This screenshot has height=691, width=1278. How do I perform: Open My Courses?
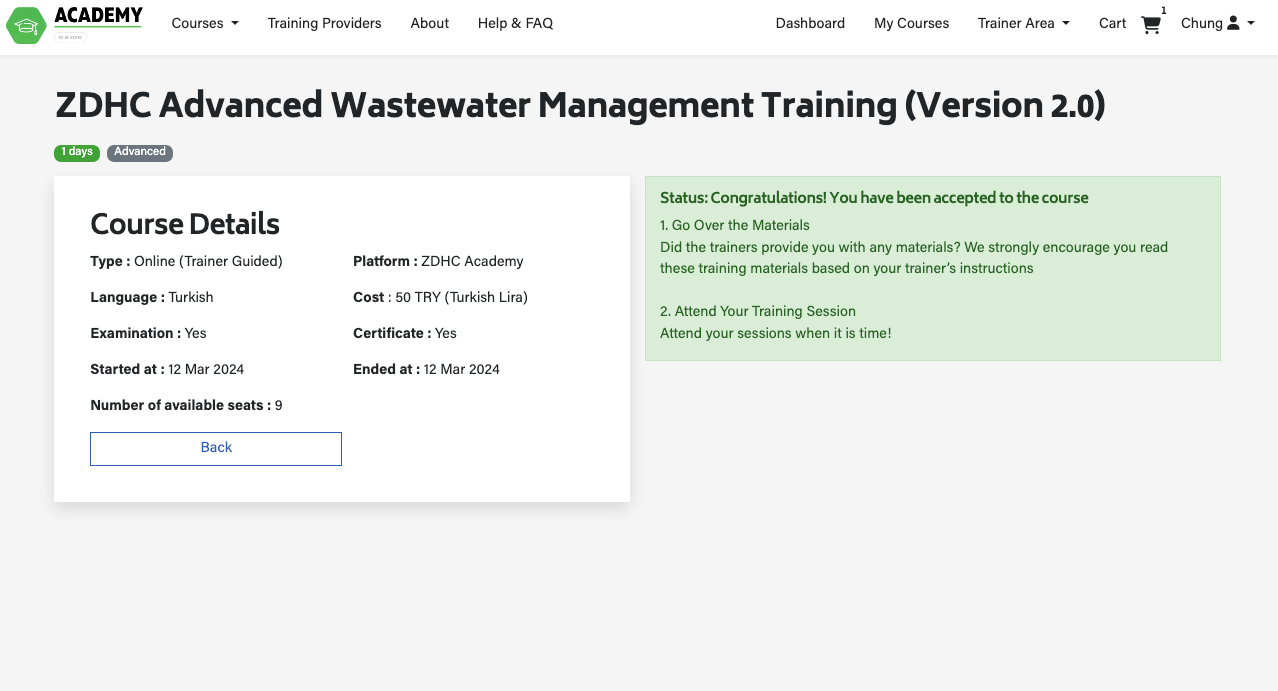pyautogui.click(x=911, y=23)
